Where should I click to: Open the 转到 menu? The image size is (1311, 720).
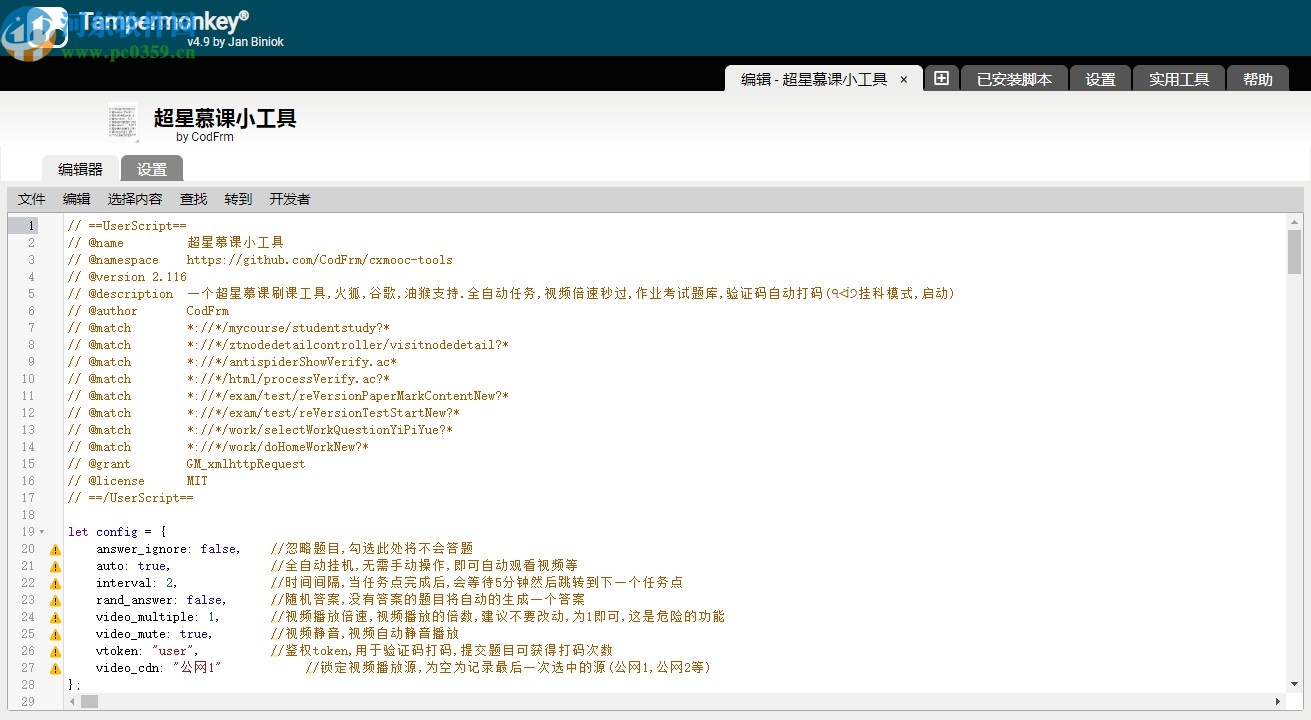pos(238,199)
